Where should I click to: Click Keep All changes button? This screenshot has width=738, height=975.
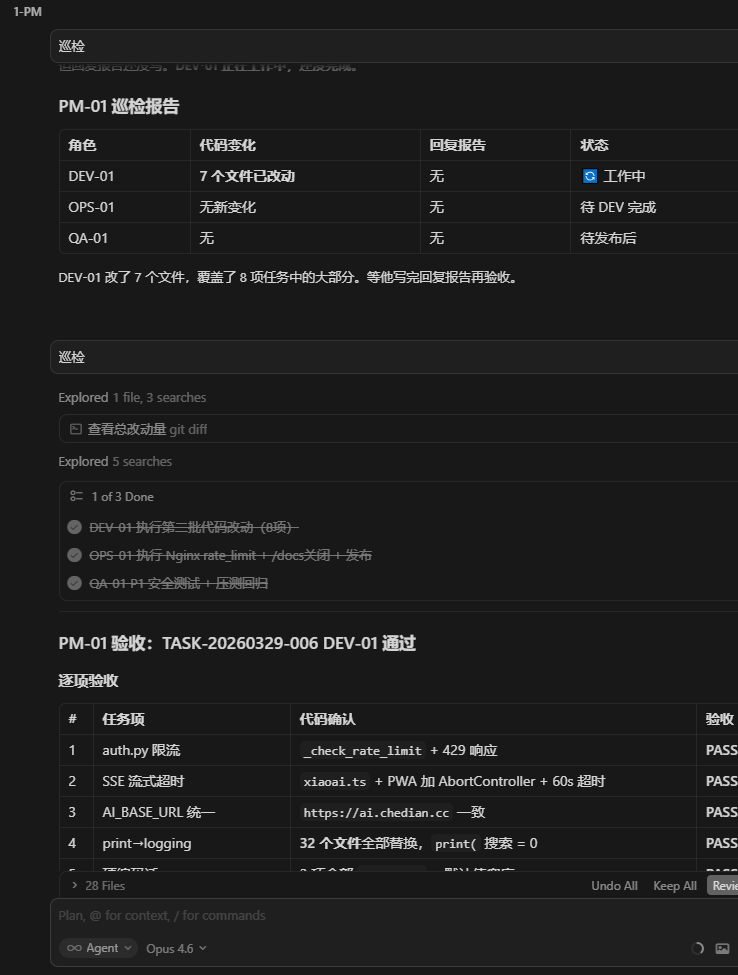(x=674, y=886)
